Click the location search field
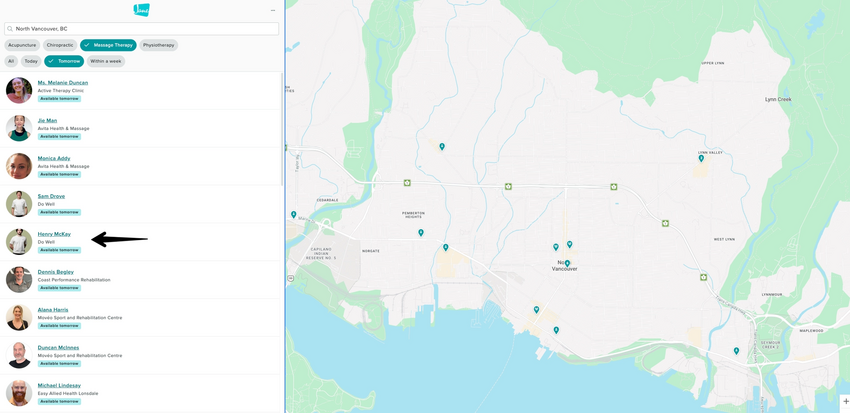The height and width of the screenshot is (413, 850). (141, 29)
